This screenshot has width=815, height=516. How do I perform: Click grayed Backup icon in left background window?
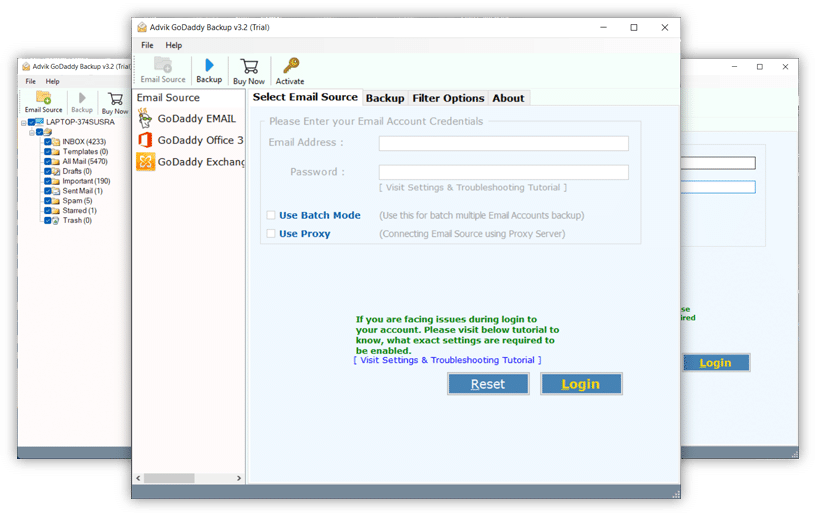82,98
